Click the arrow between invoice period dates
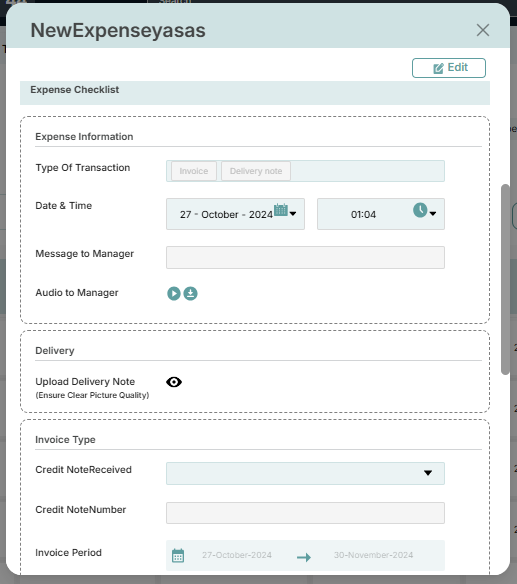Viewport: 517px width, 584px height. (304, 558)
